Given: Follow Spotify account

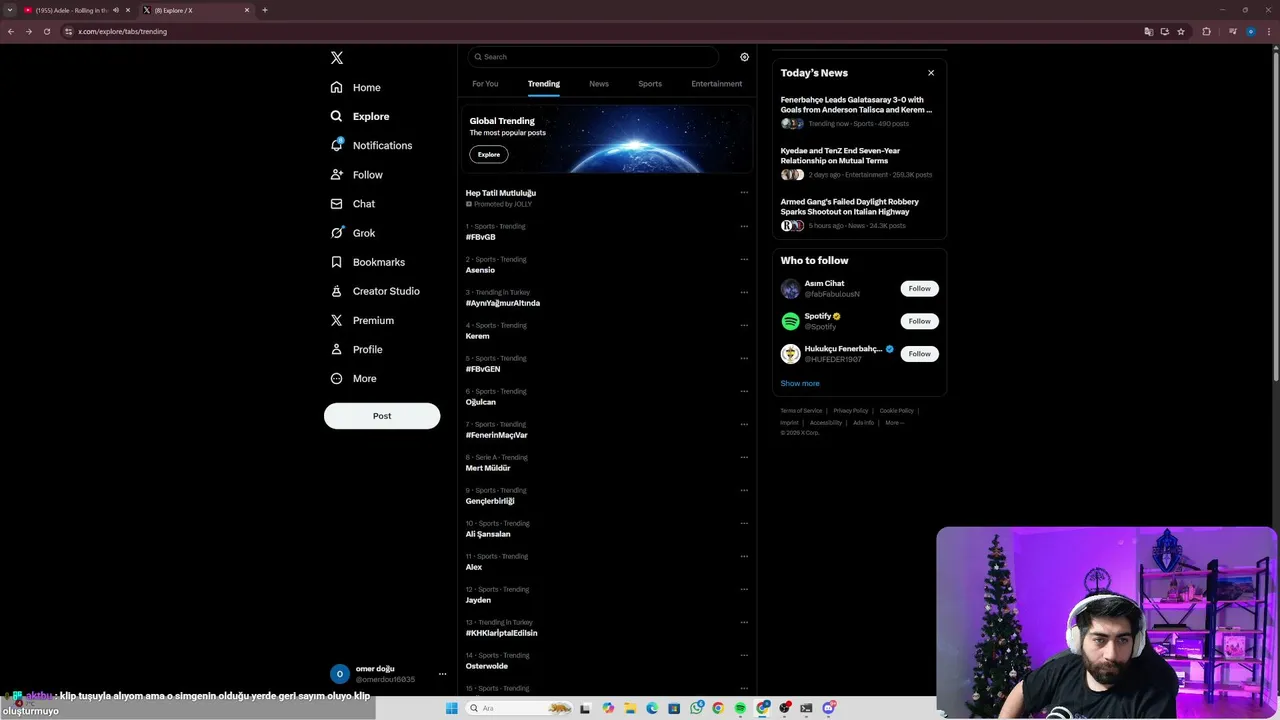Looking at the screenshot, I should [919, 321].
